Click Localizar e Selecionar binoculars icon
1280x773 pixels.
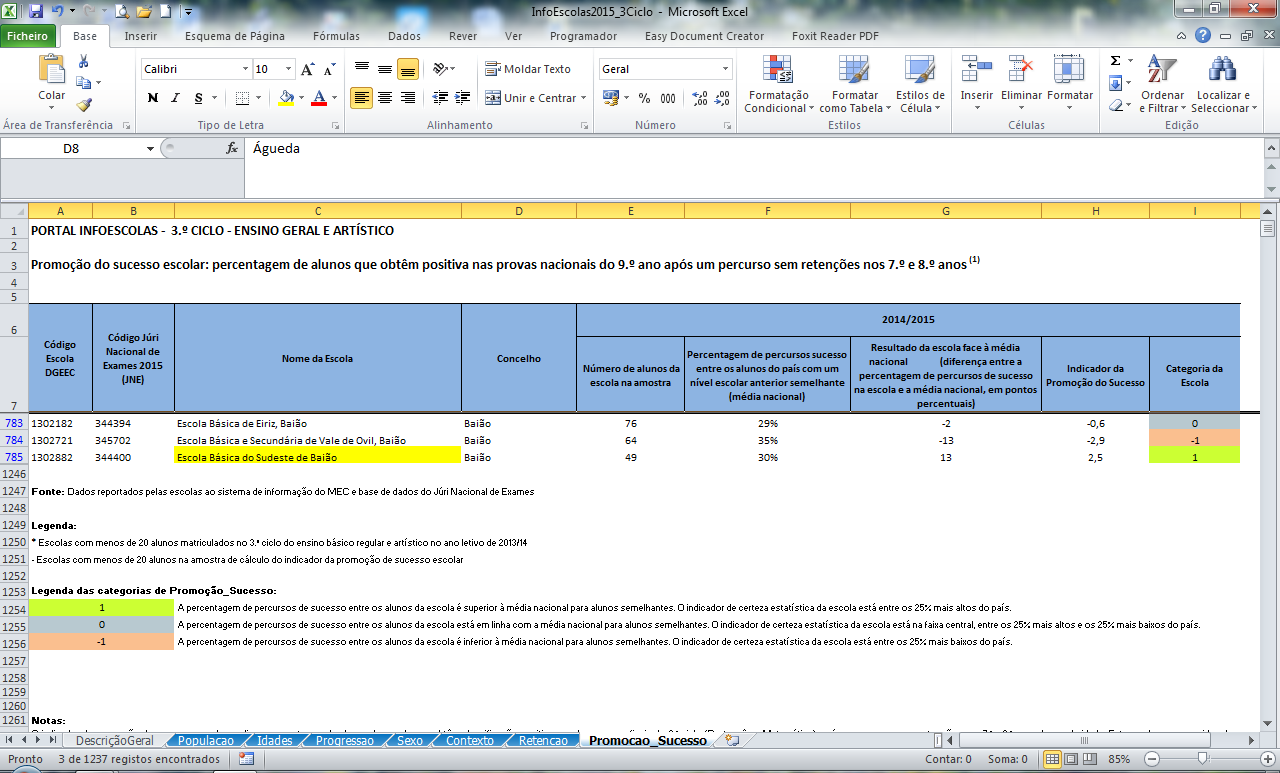[1221, 72]
